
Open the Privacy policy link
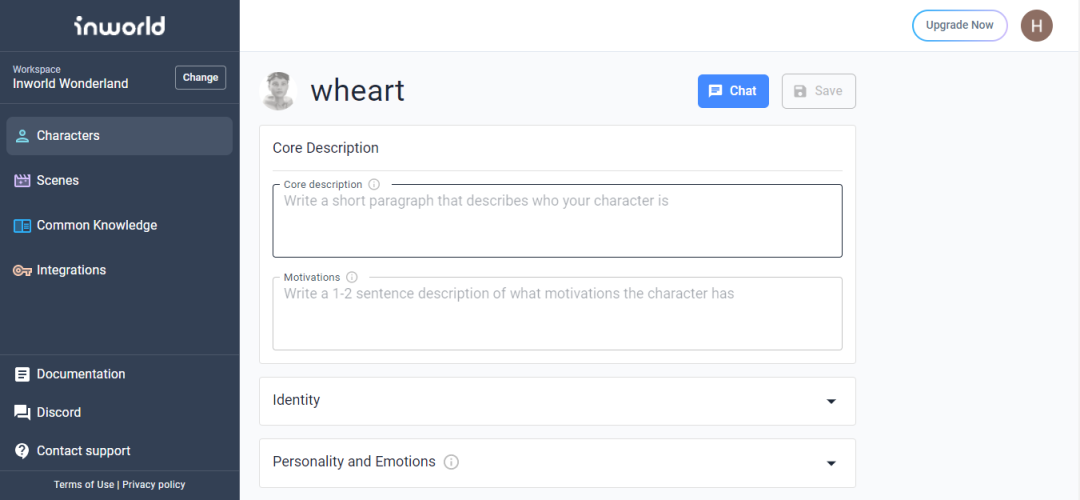[x=153, y=485]
